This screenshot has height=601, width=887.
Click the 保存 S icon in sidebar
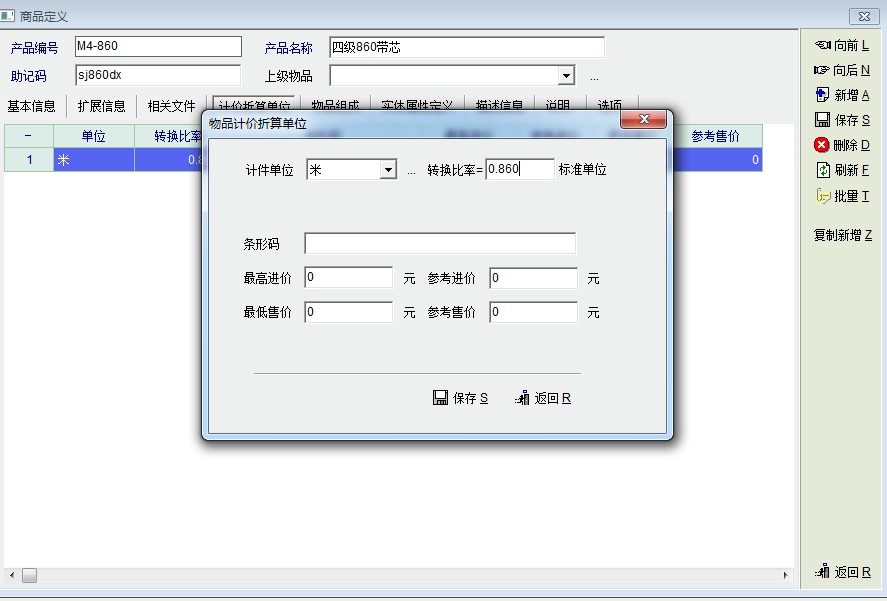pos(823,120)
